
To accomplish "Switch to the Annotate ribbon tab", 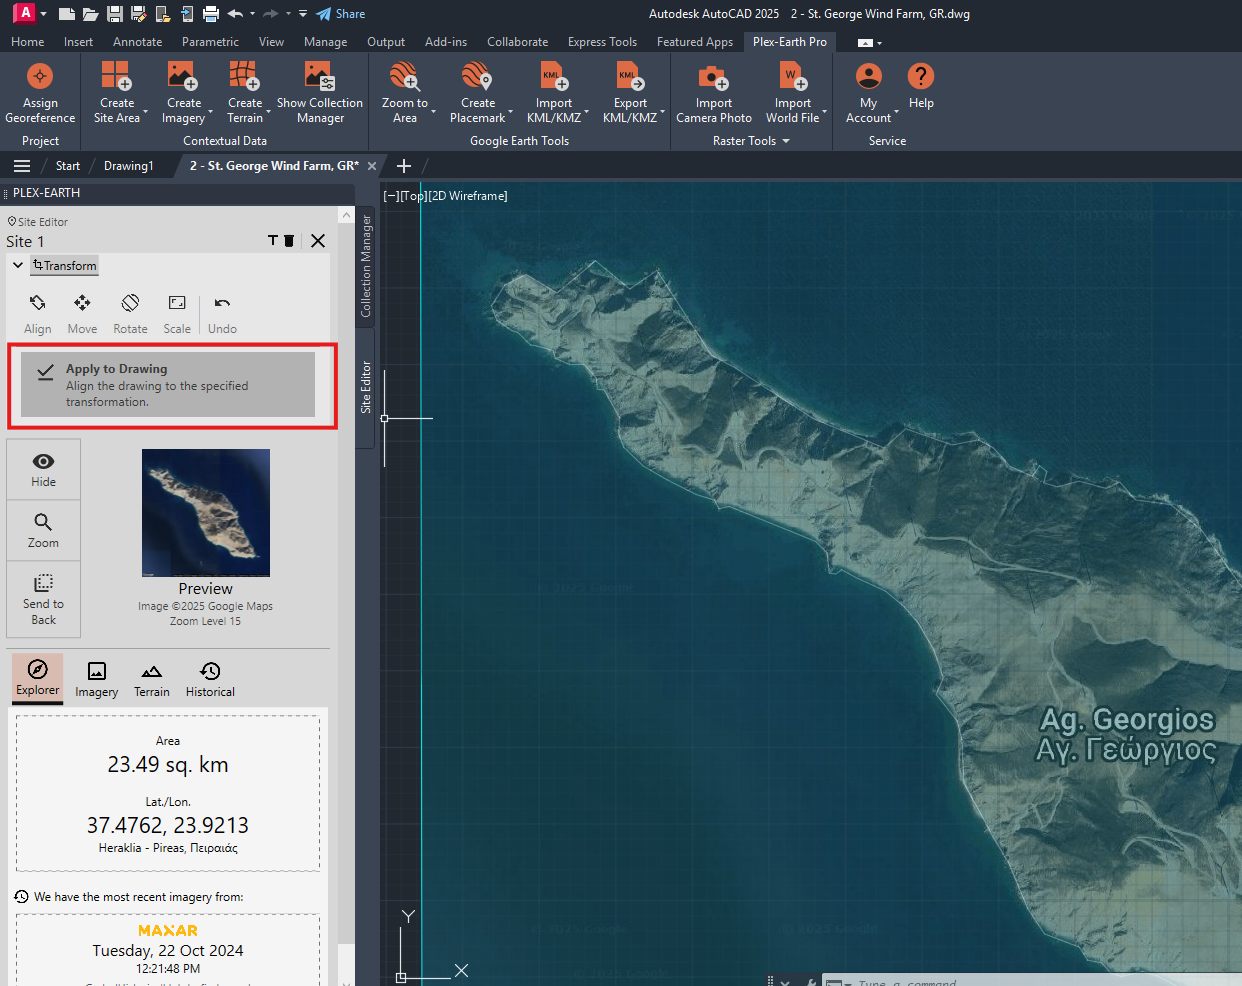I will 137,42.
